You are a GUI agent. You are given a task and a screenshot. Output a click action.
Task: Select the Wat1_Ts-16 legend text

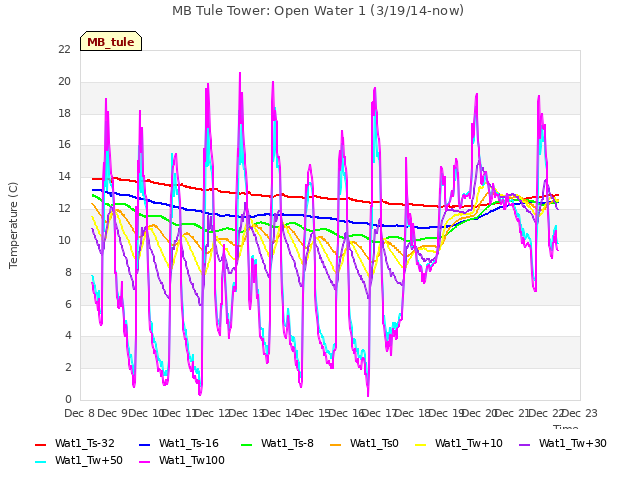click(189, 444)
